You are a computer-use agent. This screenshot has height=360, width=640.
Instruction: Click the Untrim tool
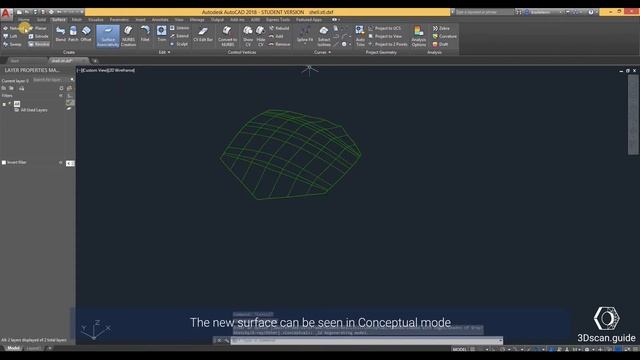click(x=179, y=28)
